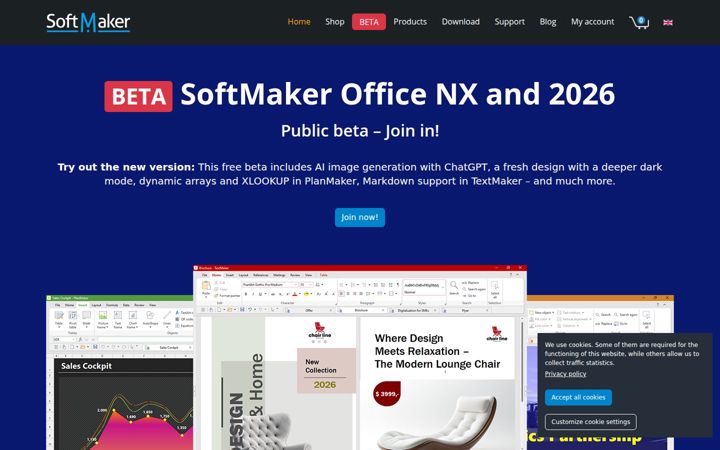Image resolution: width=720 pixels, height=450 pixels.
Task: Open My account
Action: [x=592, y=22]
